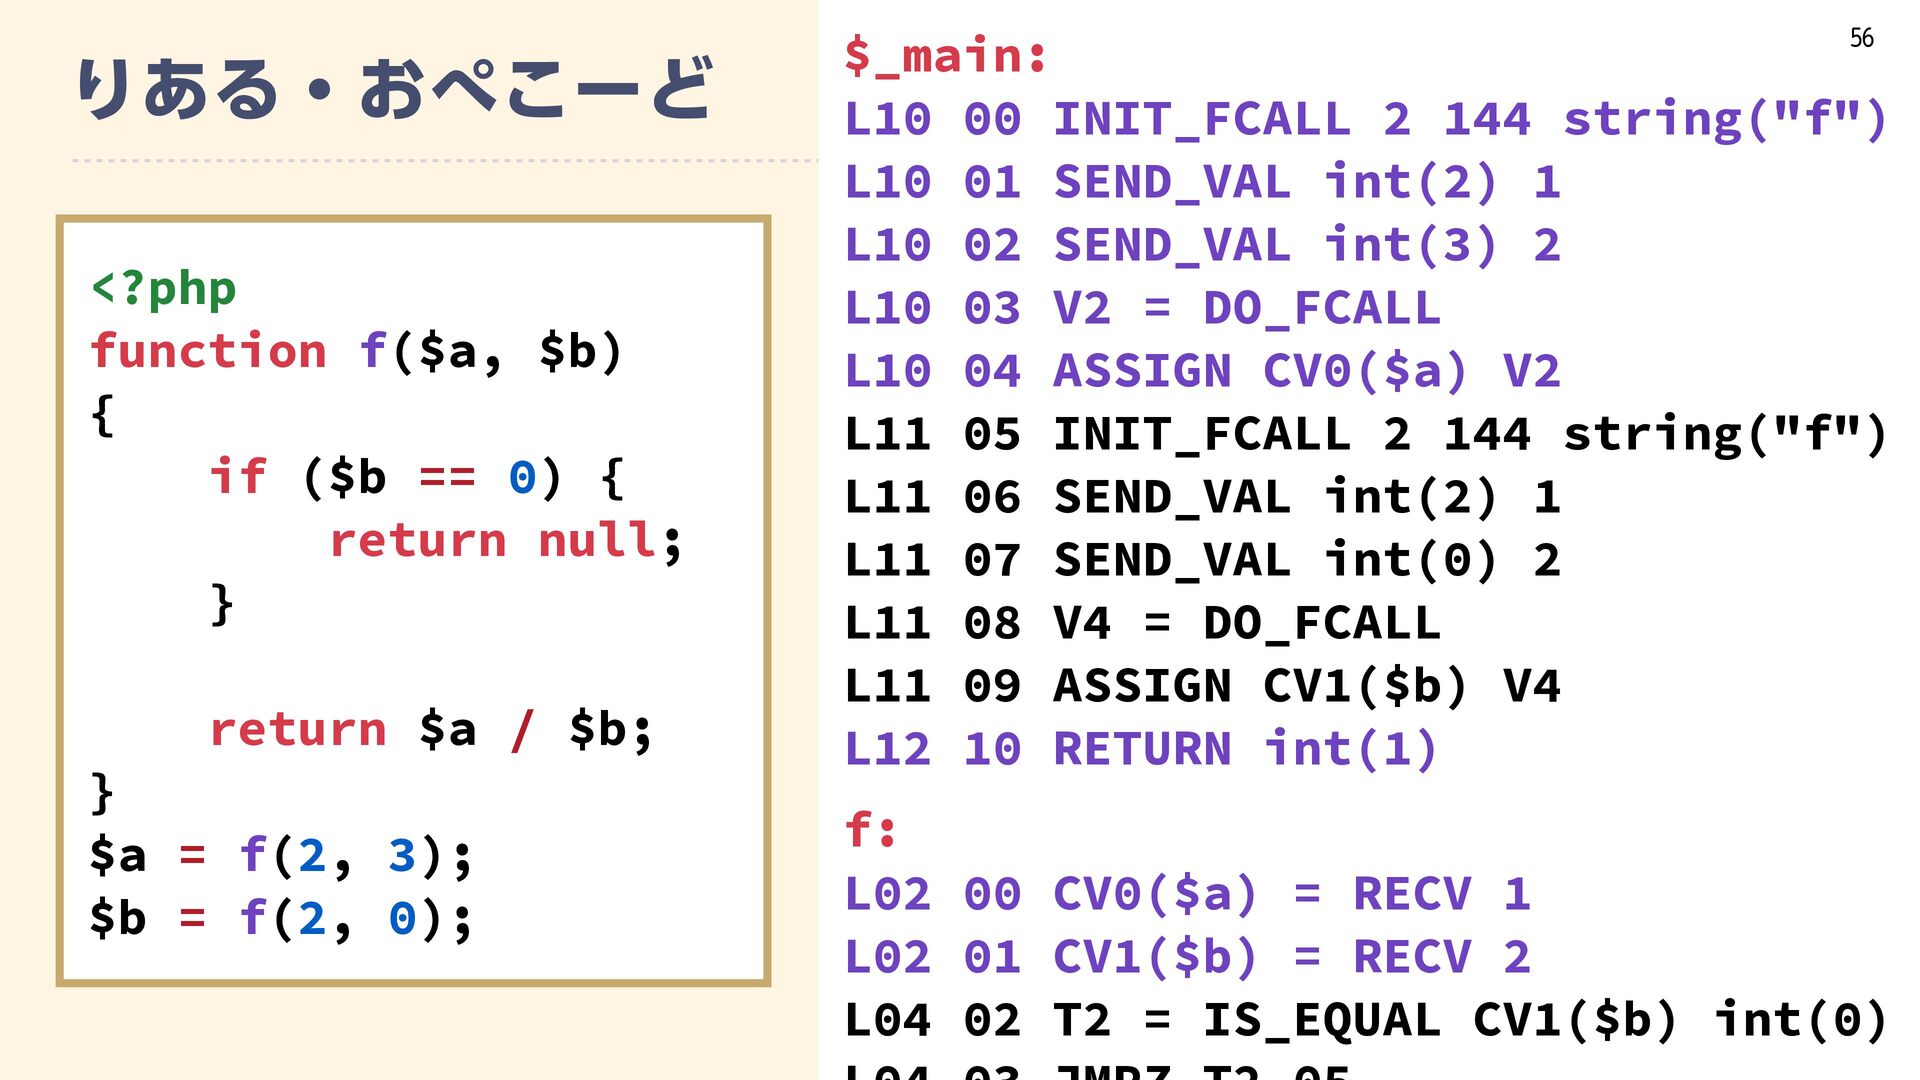Click the L11 05 INIT_FCALL opcode line
Viewport: 1920px width, 1080px height.
click(x=1364, y=435)
